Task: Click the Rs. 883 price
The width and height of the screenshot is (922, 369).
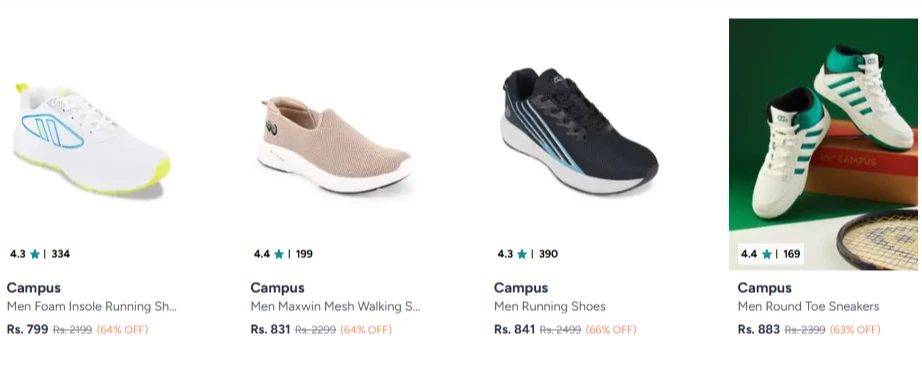Action: 759,329
